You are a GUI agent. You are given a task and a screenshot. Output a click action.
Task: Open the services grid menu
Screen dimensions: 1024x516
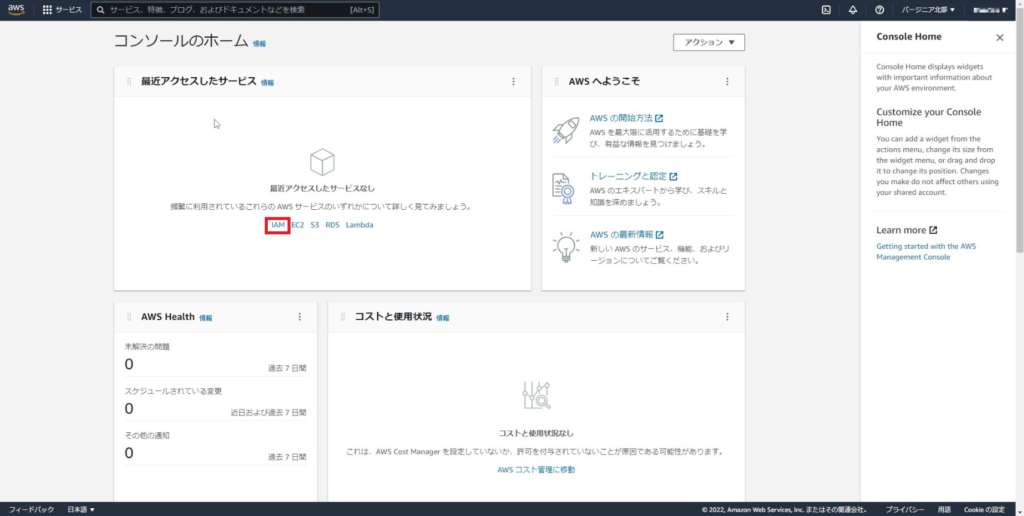click(47, 10)
